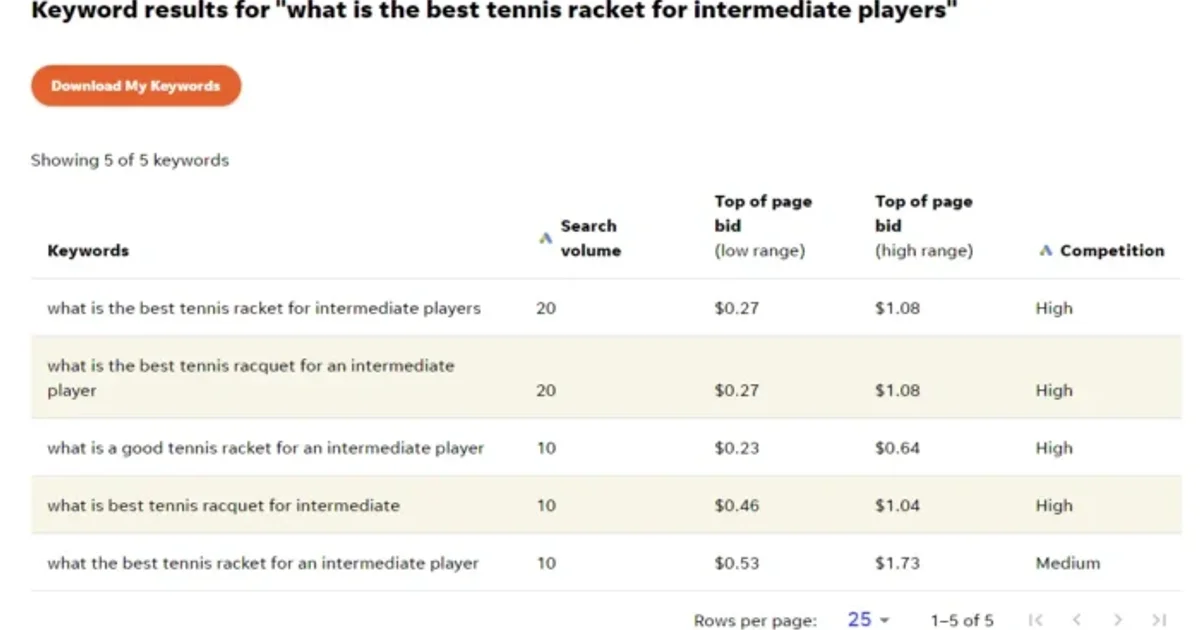The height and width of the screenshot is (630, 1200).
Task: Click the Download My Keywords button
Action: point(136,86)
